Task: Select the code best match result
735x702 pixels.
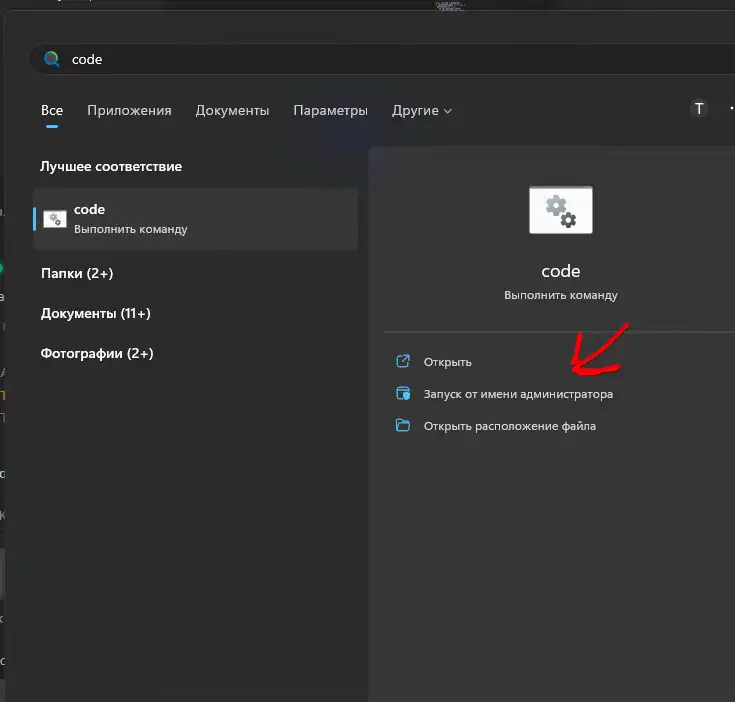Action: point(196,219)
